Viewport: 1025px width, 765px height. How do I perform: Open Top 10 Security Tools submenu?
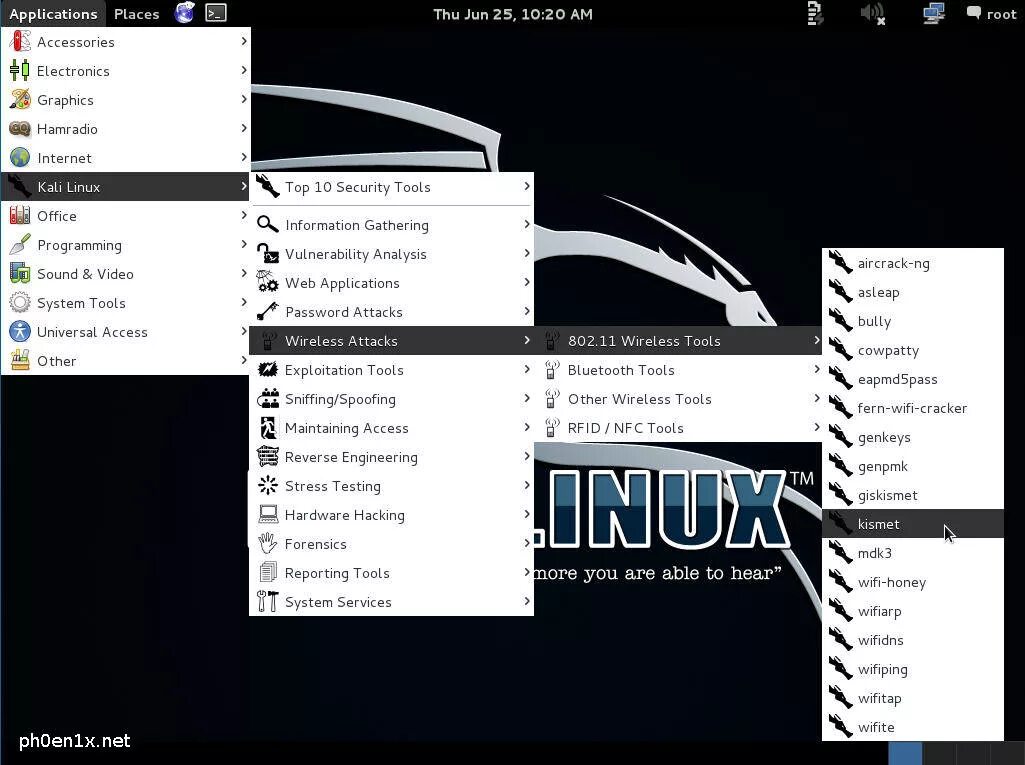[x=392, y=187]
